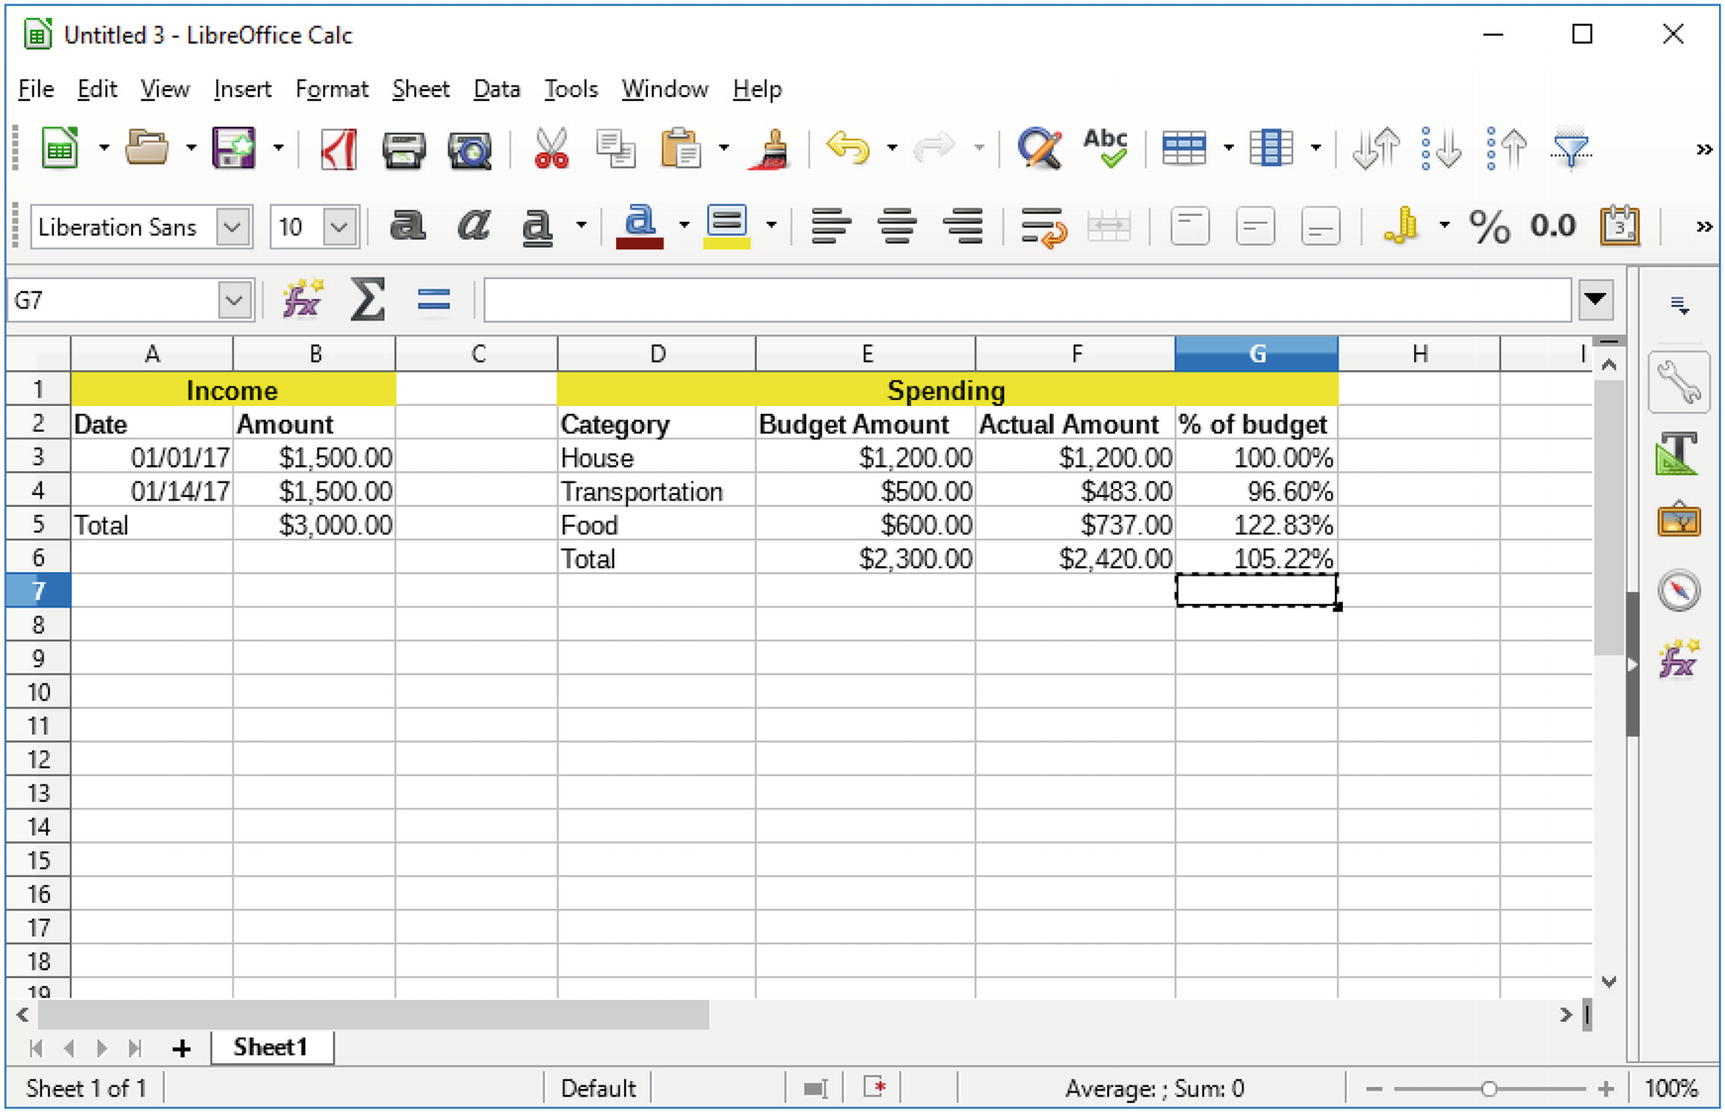Open sidebar Properties wrench
This screenshot has height=1113, width=1725.
pos(1678,382)
